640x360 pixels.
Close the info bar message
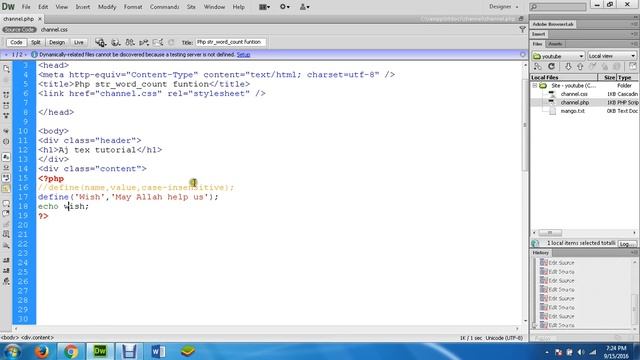(522, 54)
